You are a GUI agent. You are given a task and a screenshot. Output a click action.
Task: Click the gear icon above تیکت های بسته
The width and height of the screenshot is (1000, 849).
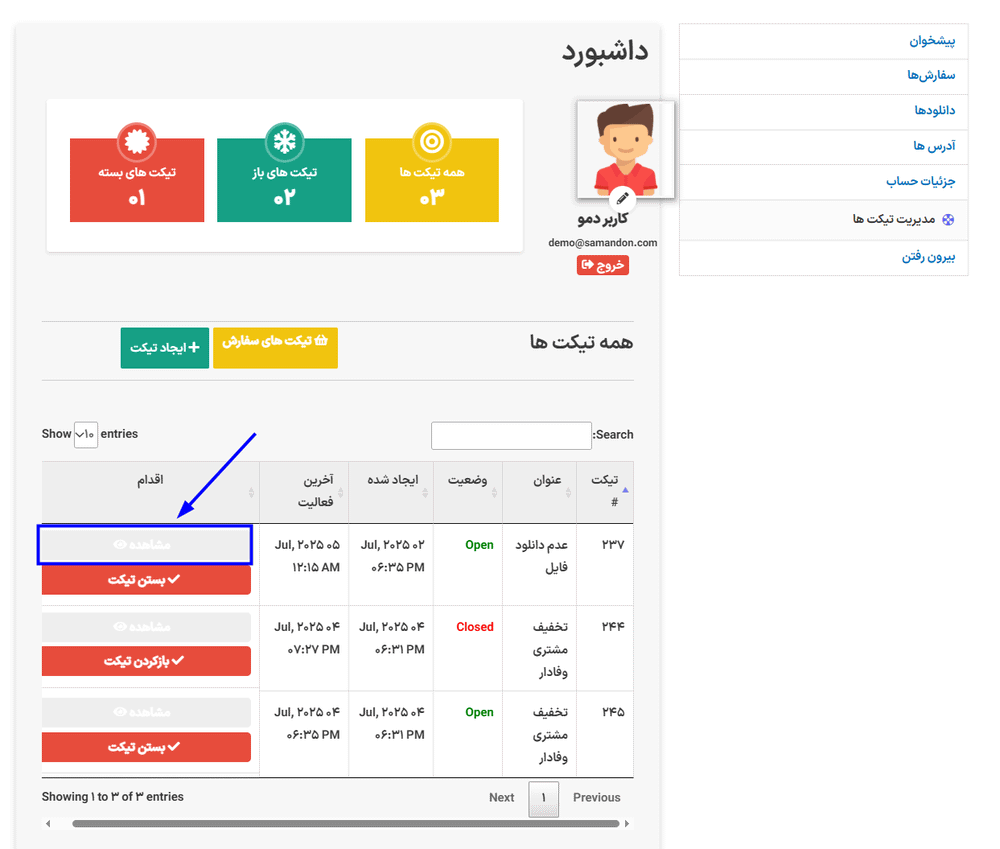[136, 141]
